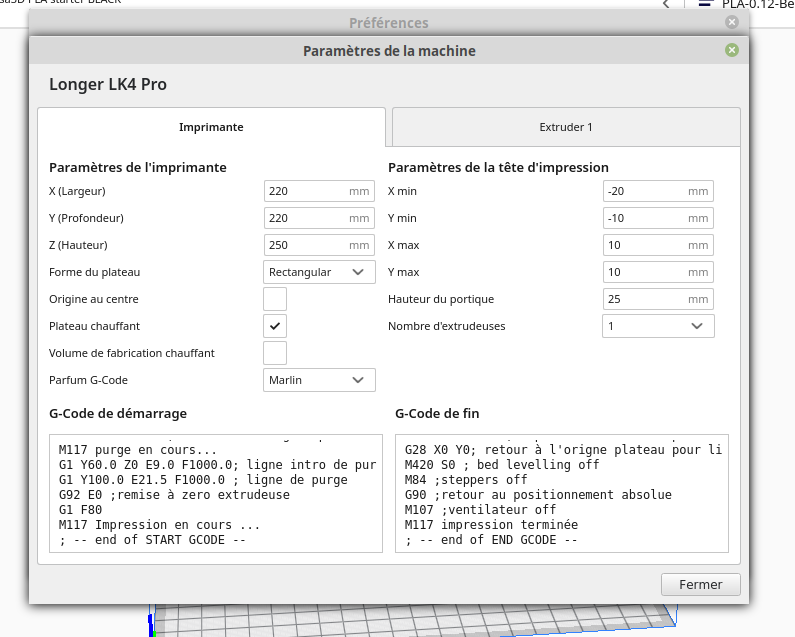Edit the Y (Profondeur) value field
This screenshot has height=637, width=795.
[319, 218]
